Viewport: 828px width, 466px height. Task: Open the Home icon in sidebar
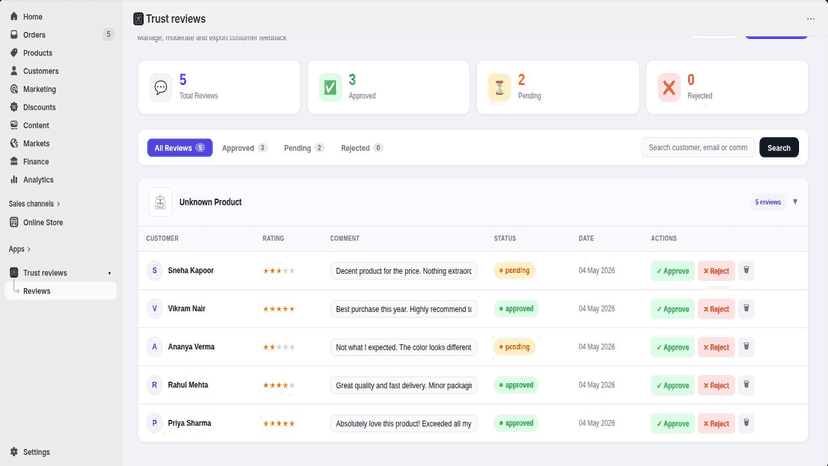click(x=14, y=16)
